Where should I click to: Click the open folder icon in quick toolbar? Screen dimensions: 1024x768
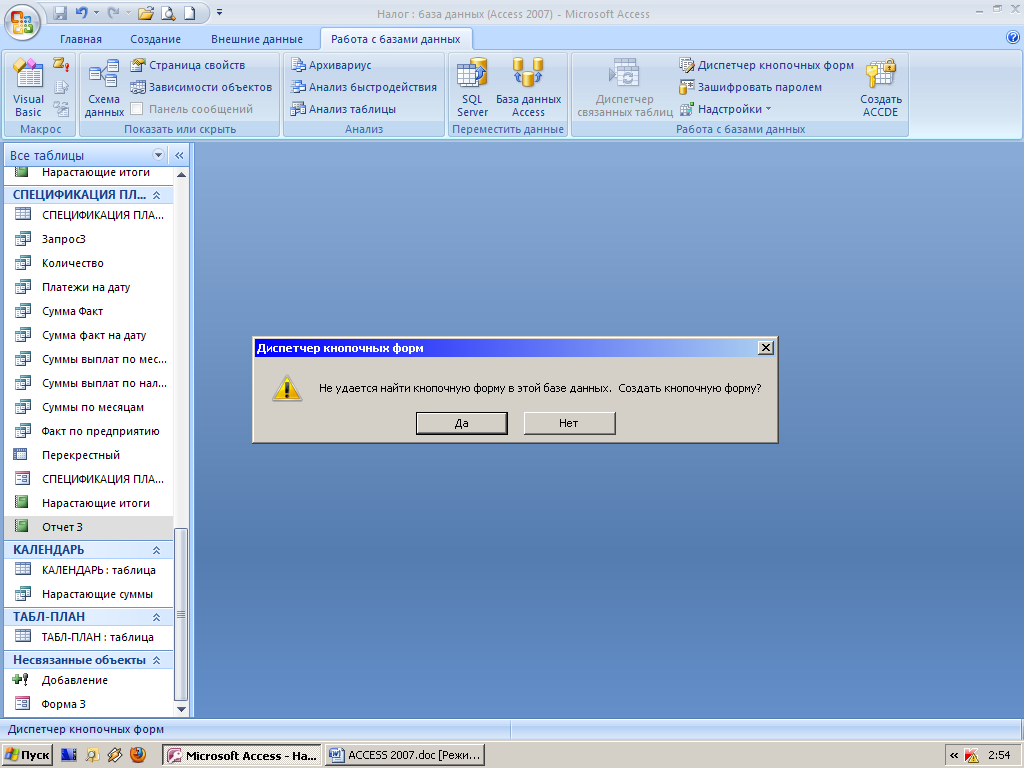145,12
